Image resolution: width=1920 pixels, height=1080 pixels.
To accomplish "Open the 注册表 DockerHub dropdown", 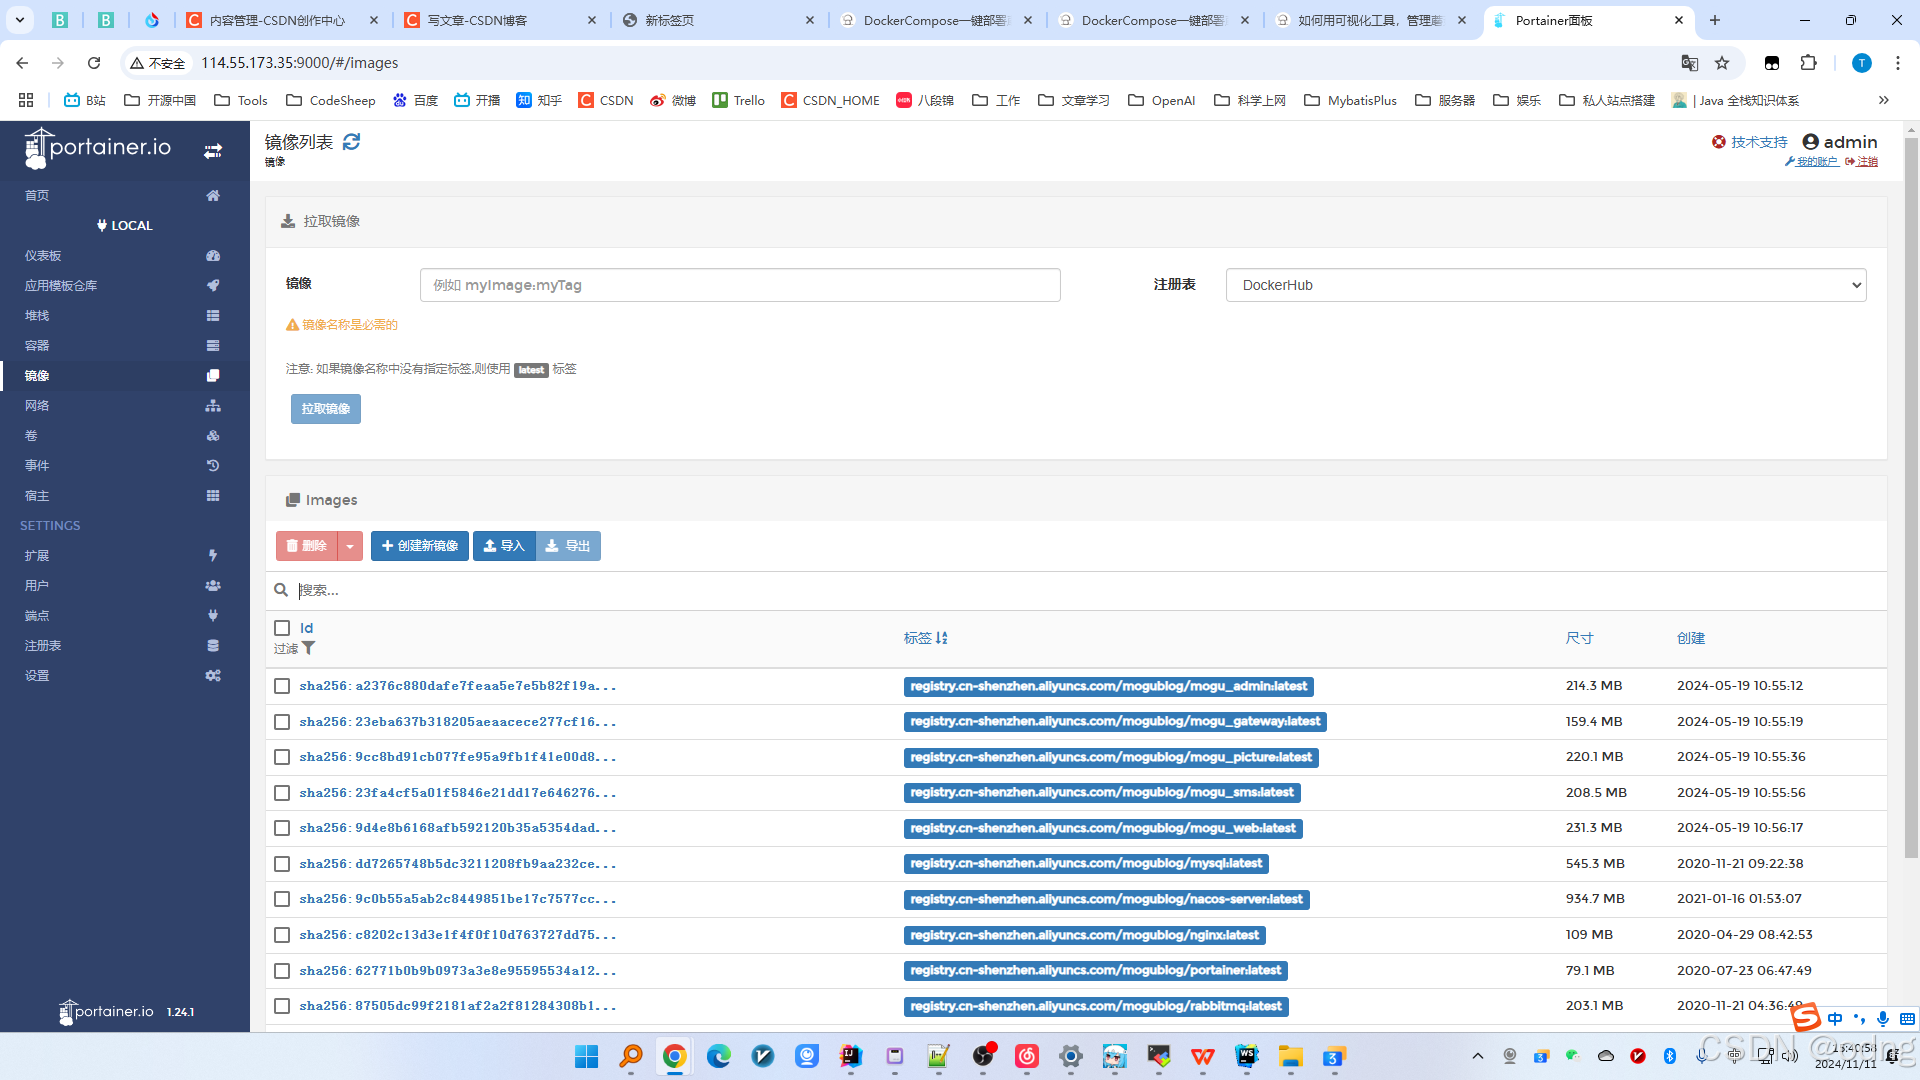I will tap(1545, 285).
